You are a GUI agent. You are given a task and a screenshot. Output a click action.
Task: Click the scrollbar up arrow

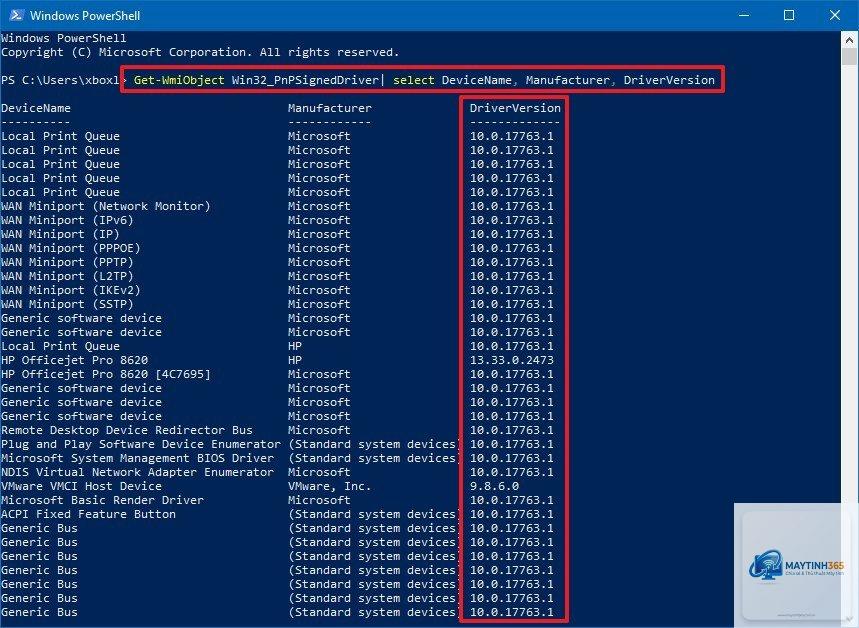(849, 39)
